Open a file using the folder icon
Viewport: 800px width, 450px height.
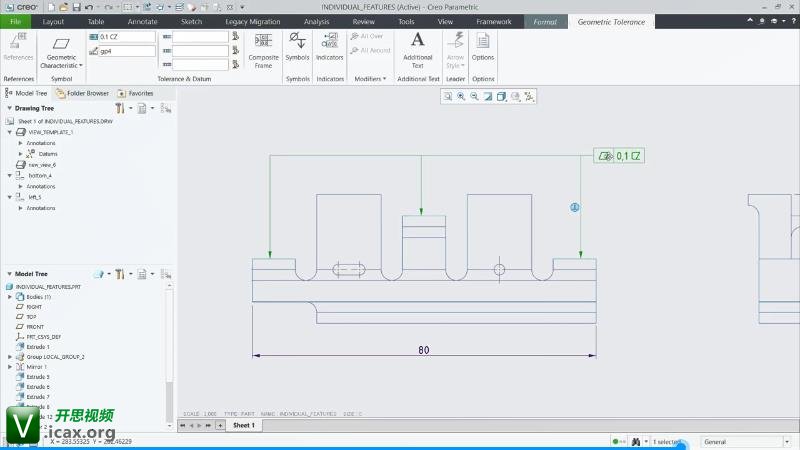[63, 7]
